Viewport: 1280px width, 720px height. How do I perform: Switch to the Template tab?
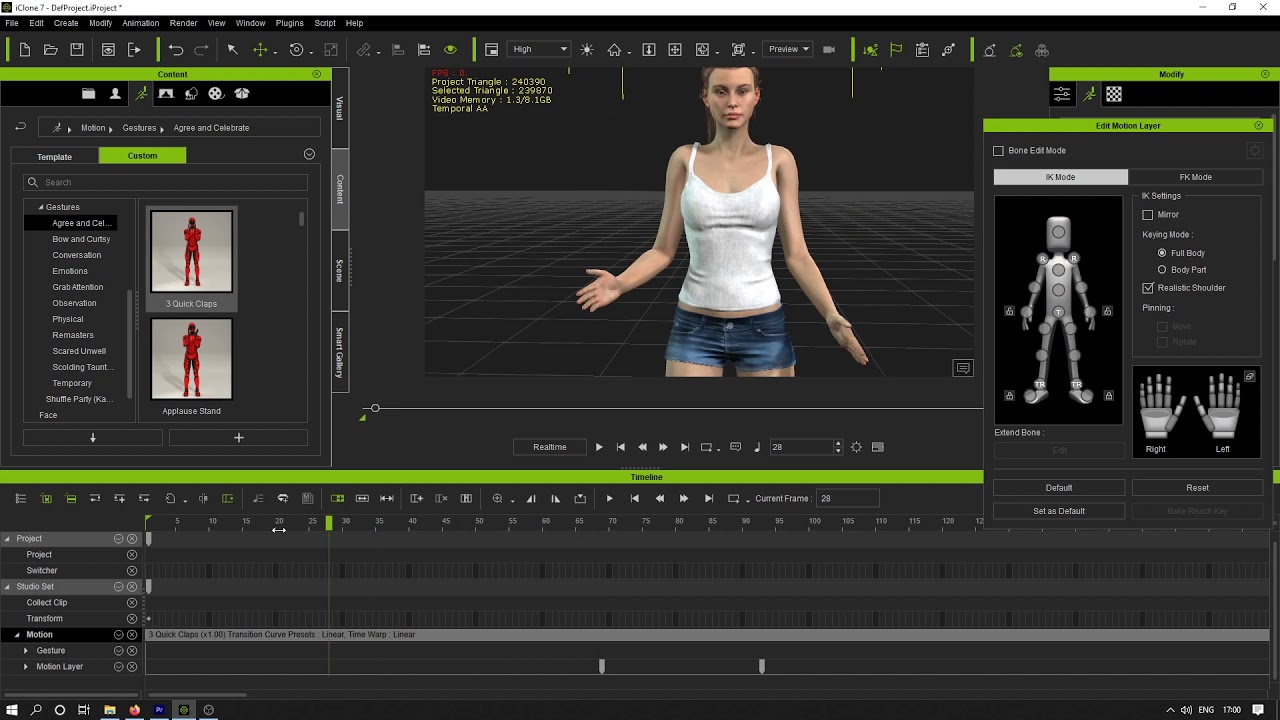pos(55,156)
